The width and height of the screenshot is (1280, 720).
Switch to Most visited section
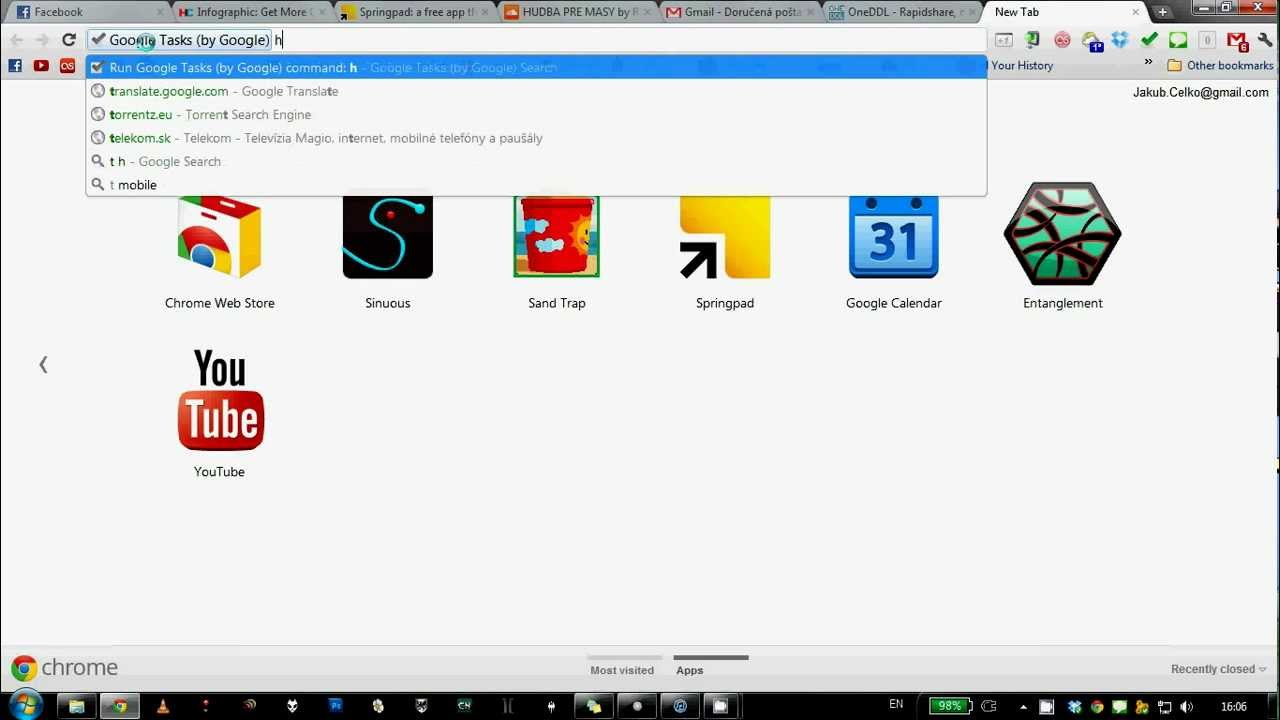pyautogui.click(x=622, y=670)
